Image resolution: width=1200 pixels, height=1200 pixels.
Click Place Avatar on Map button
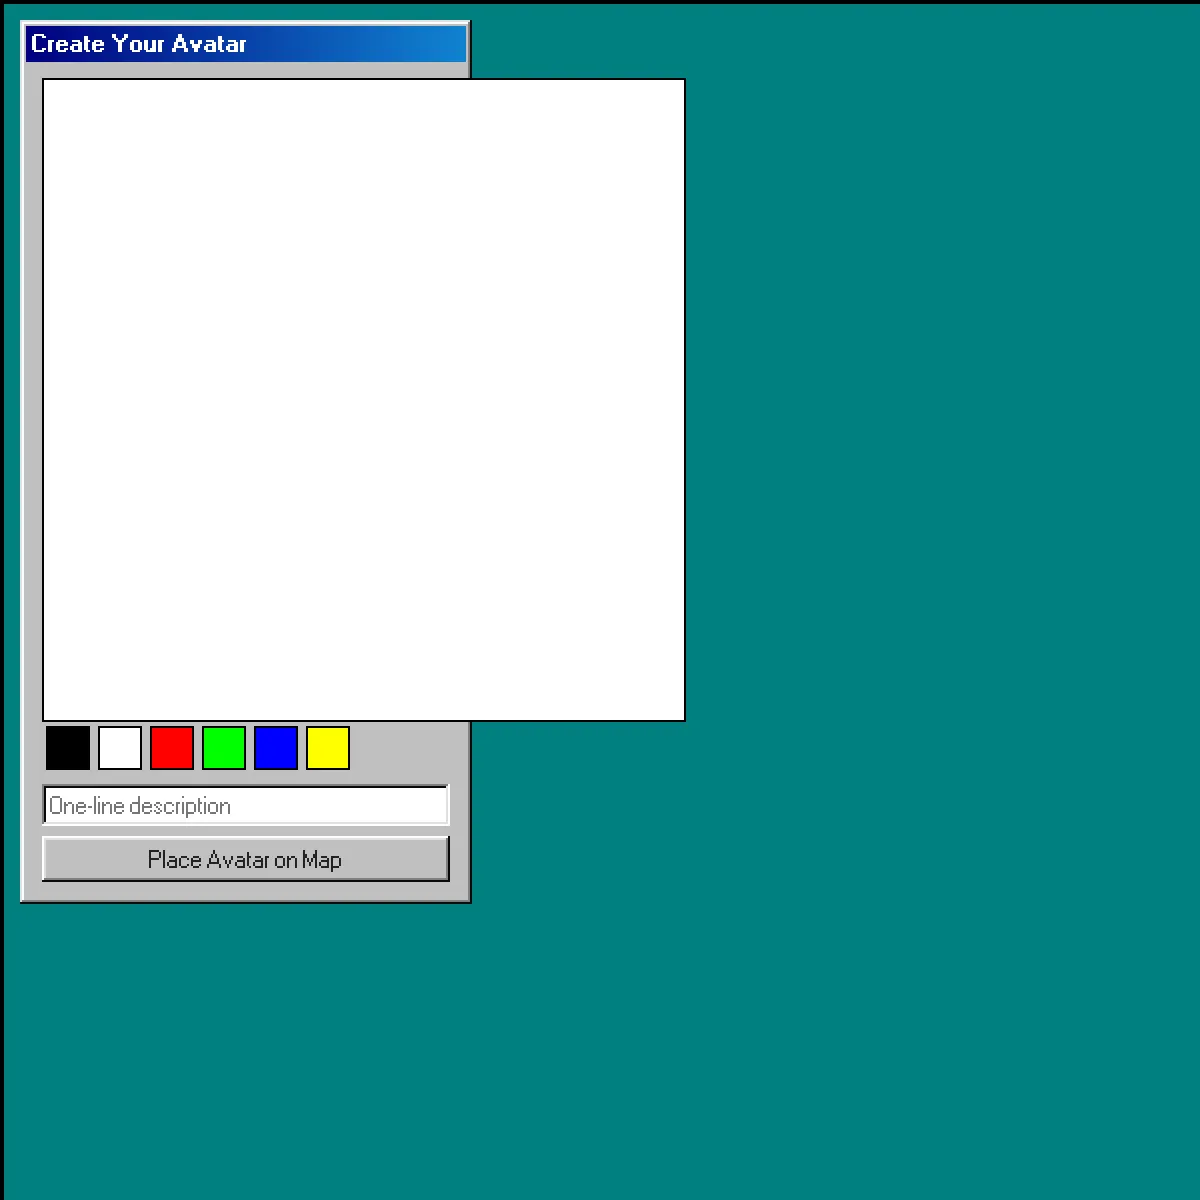point(246,859)
